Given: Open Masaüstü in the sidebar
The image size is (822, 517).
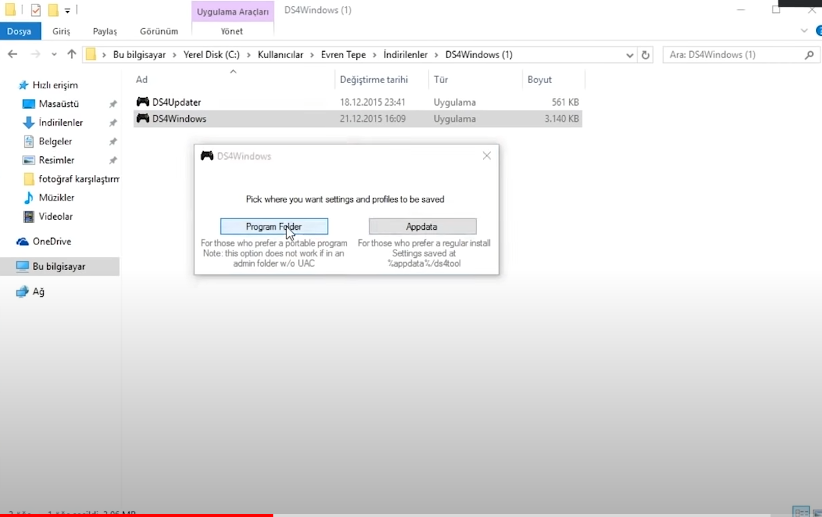Looking at the screenshot, I should click(x=59, y=104).
